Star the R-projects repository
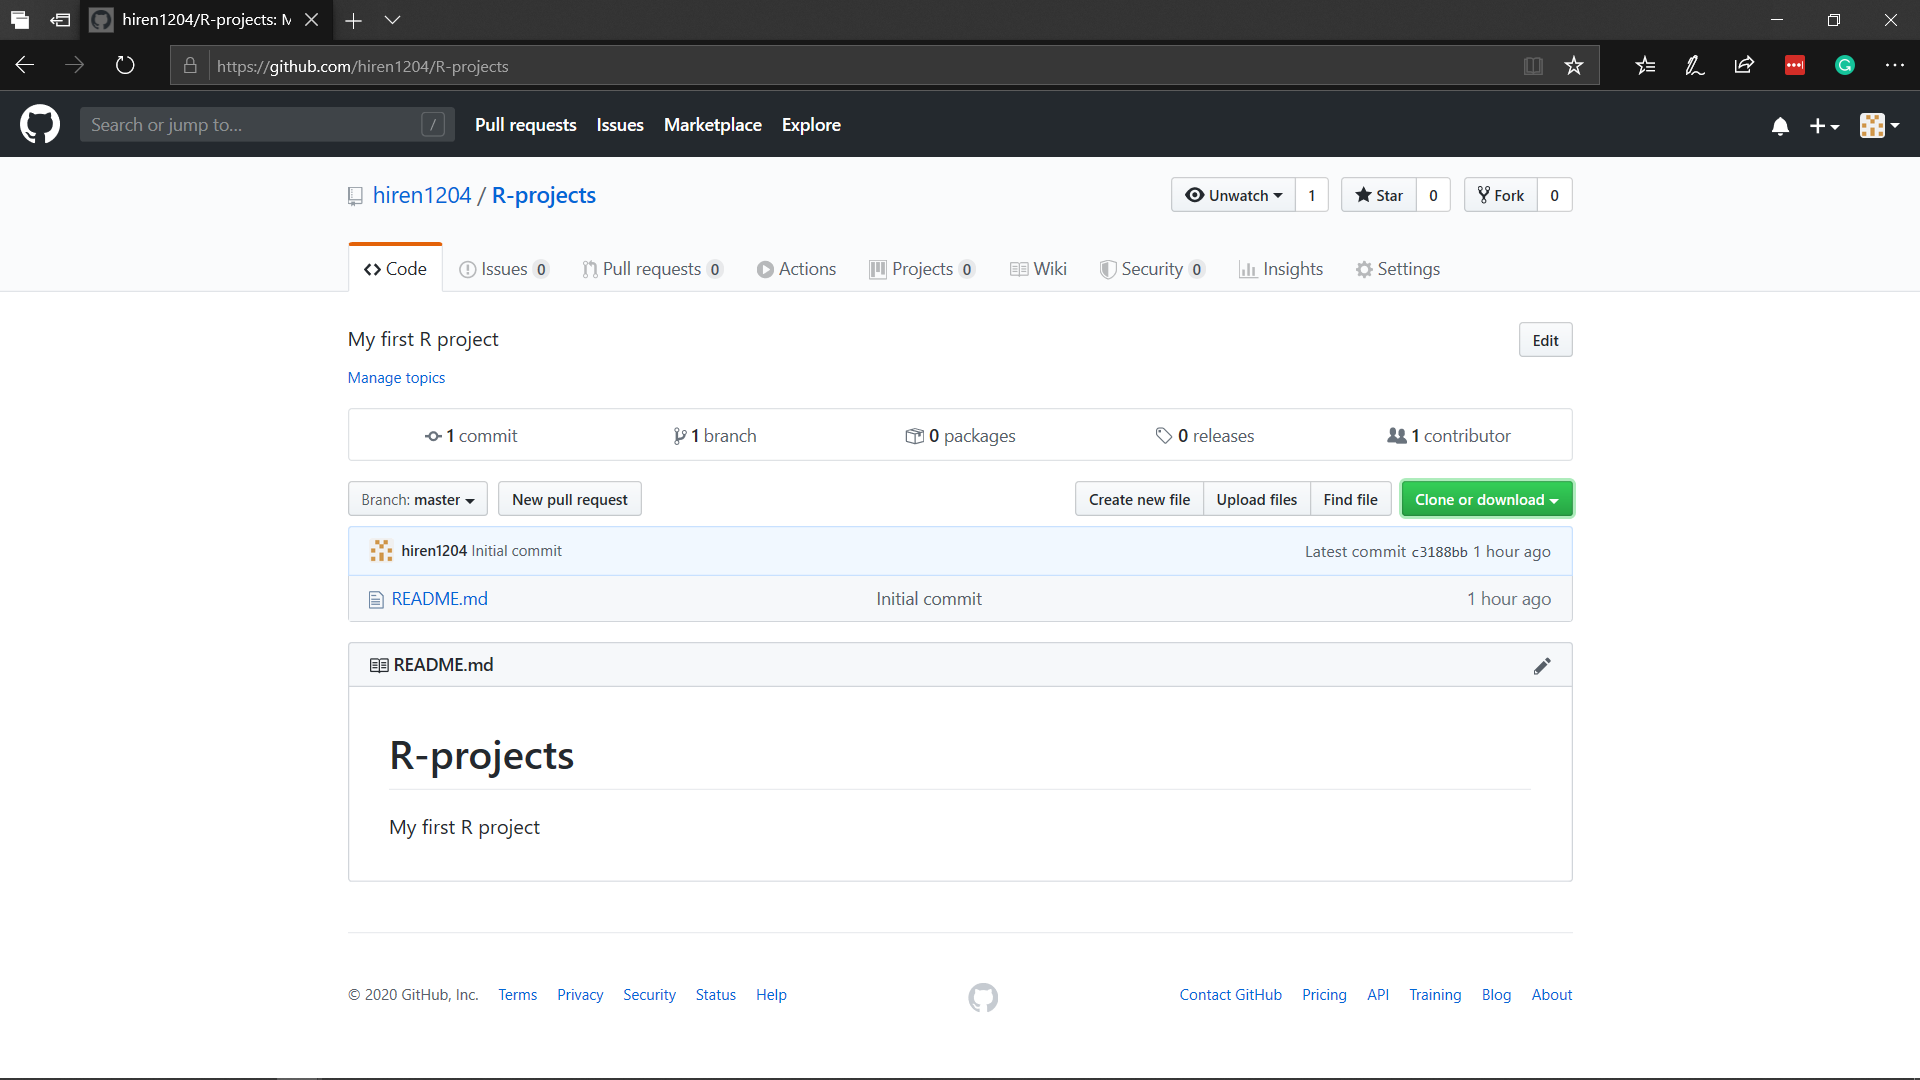 (1379, 195)
